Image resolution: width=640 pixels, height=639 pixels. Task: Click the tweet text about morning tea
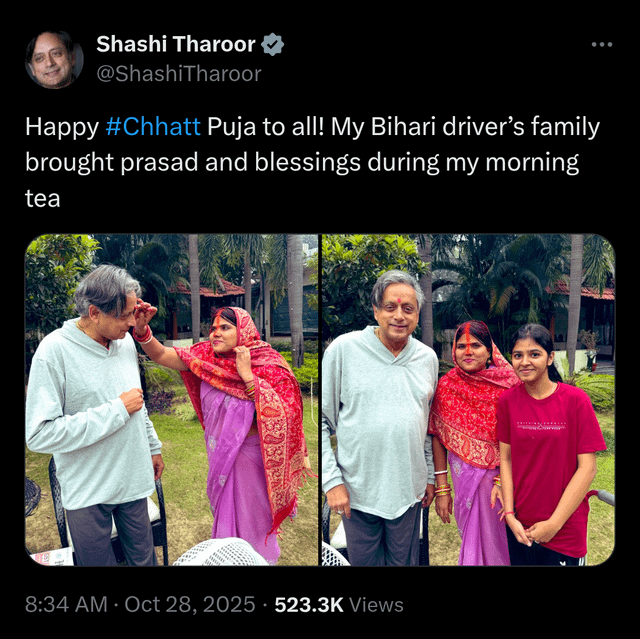[313, 162]
